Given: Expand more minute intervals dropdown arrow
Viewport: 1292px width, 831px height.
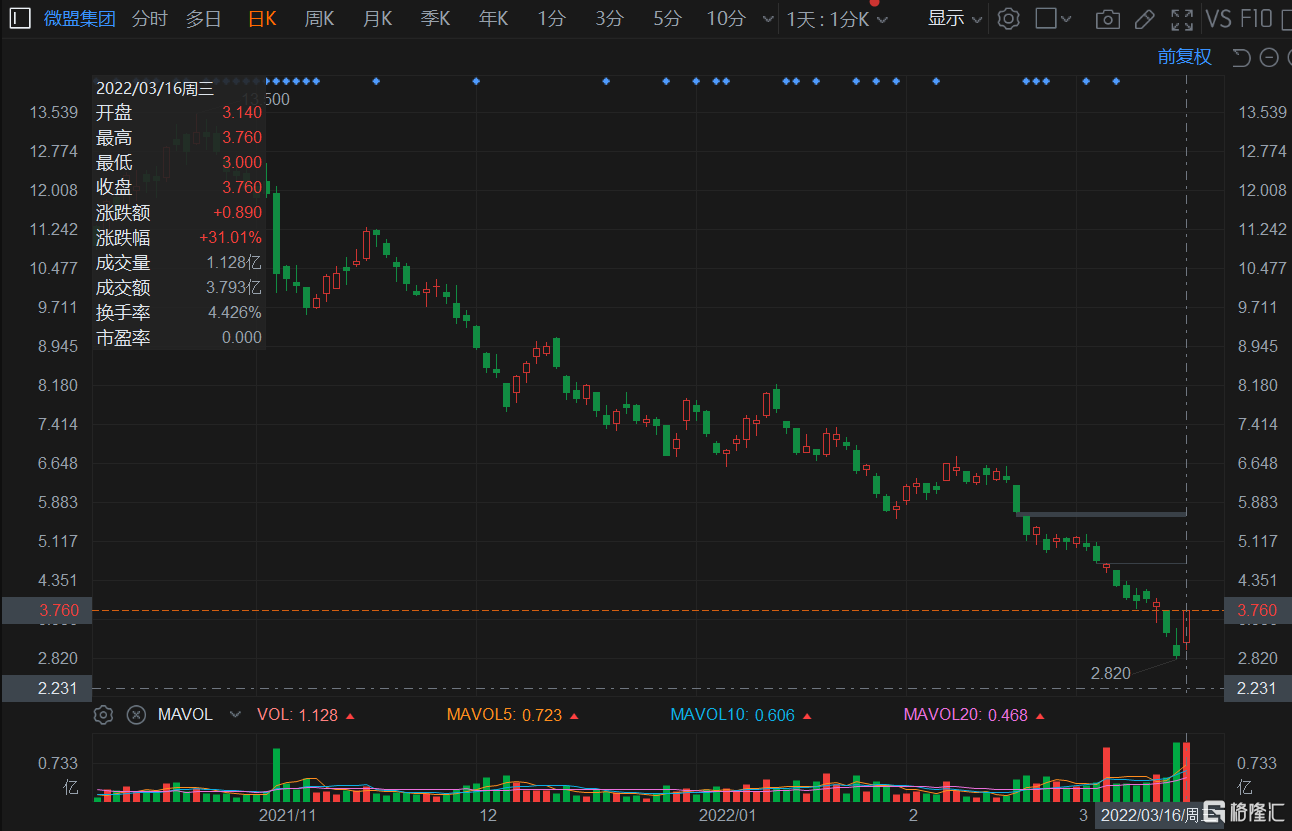Looking at the screenshot, I should coord(768,19).
